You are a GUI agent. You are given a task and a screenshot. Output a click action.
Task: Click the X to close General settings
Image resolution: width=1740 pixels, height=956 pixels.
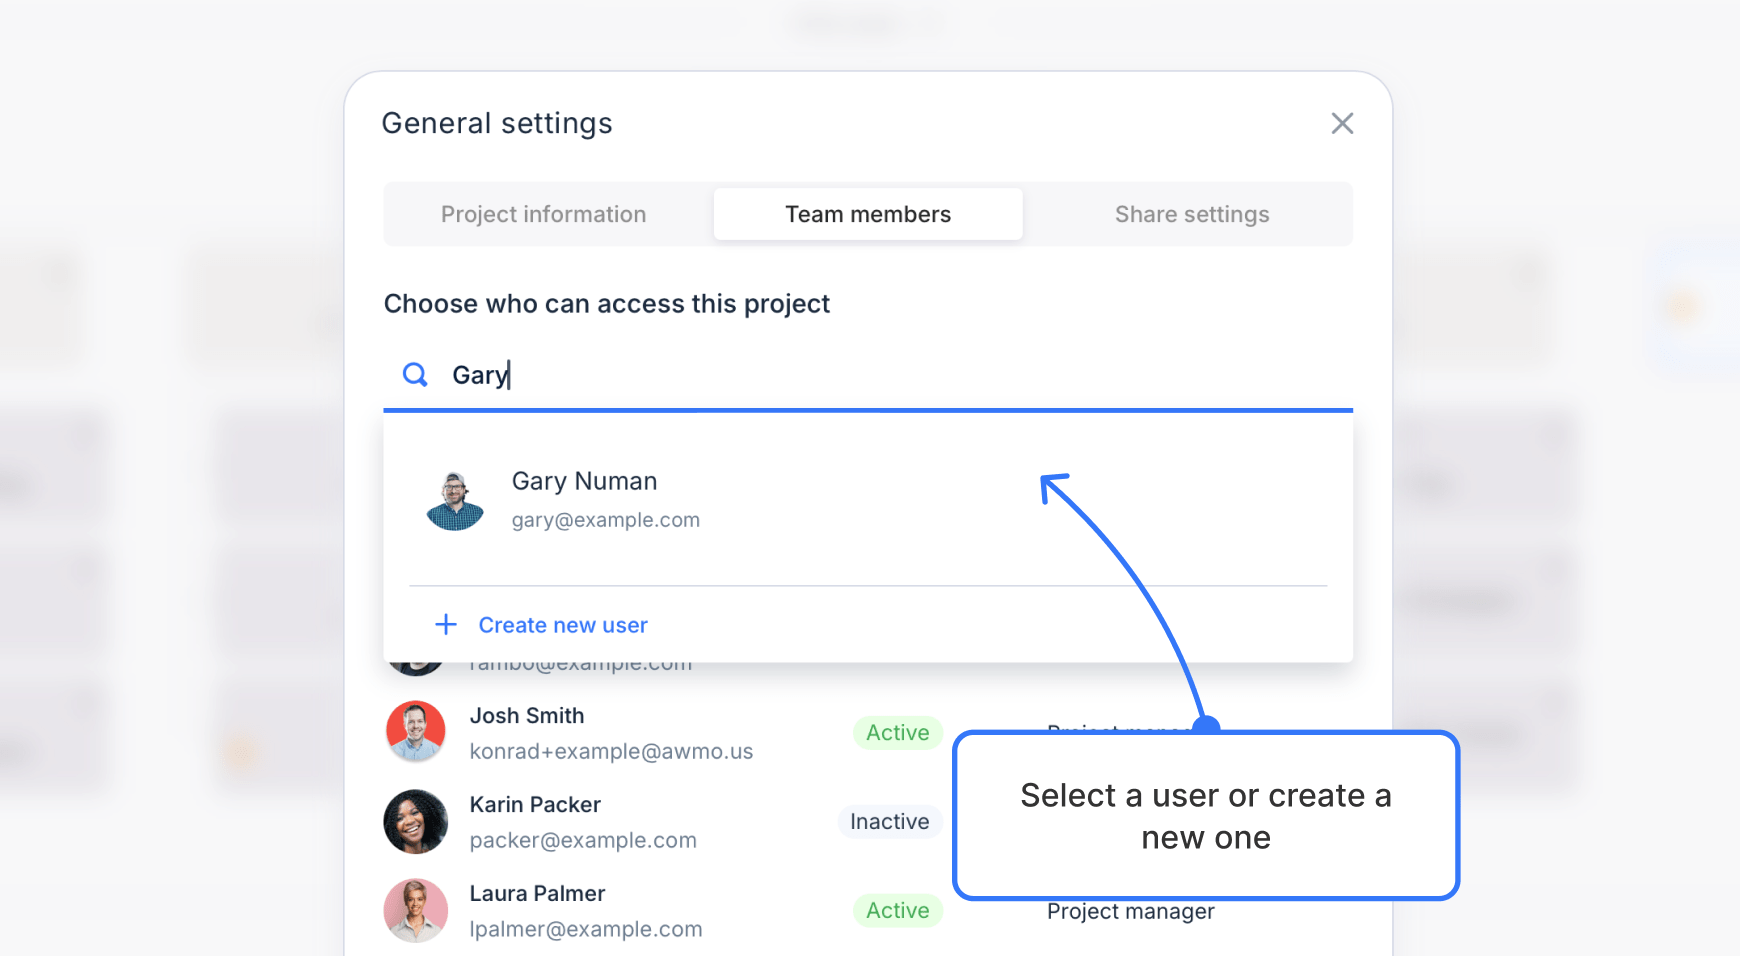coord(1342,123)
